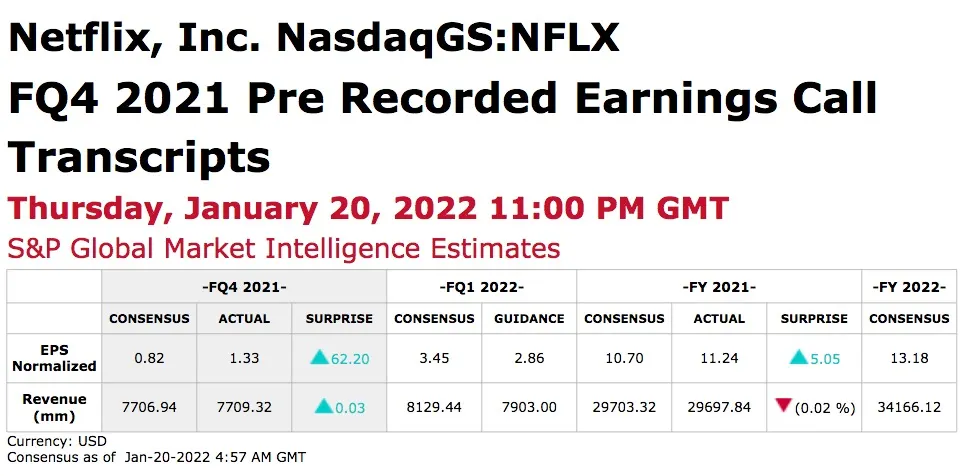Screen dimensions: 962x476
Task: Select the -FQ1 2022- column group header
Action: pyautogui.click(x=481, y=287)
